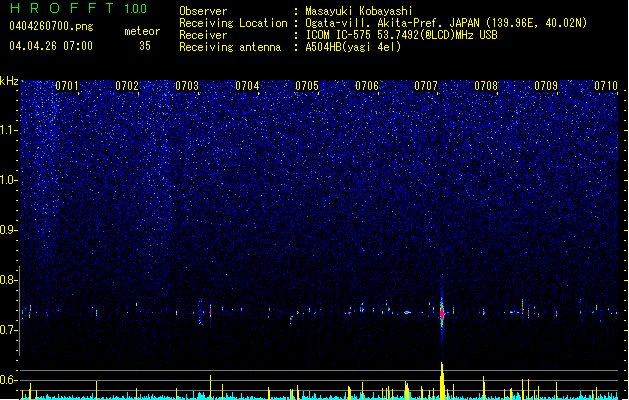Click the Receiving antenna label
This screenshot has height=400, width=629.
pos(230,47)
